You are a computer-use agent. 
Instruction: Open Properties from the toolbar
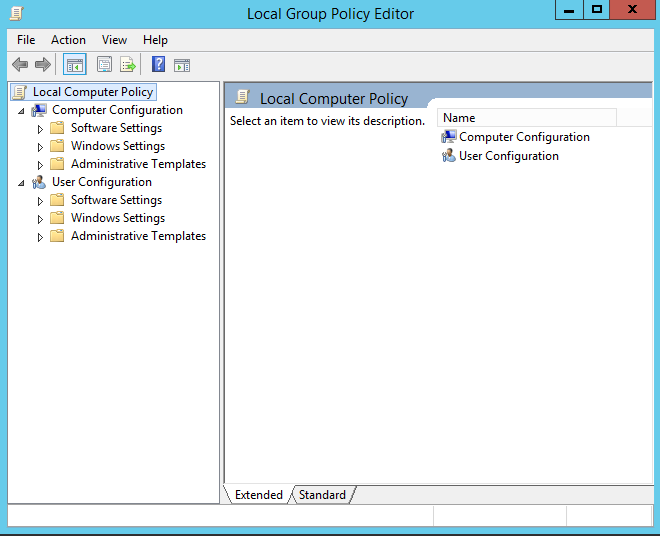(x=104, y=65)
